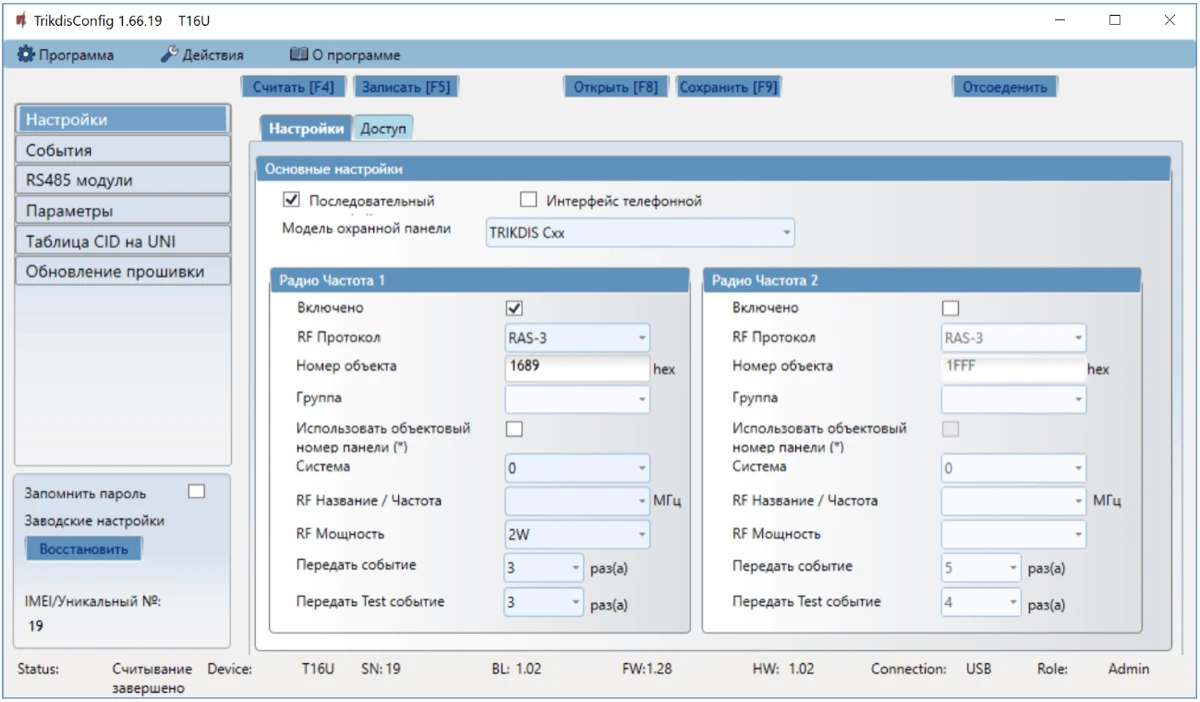Expand the RF Протокол dropdown in Радио Частота 1
Image resolution: width=1200 pixels, height=702 pixels.
coord(577,338)
